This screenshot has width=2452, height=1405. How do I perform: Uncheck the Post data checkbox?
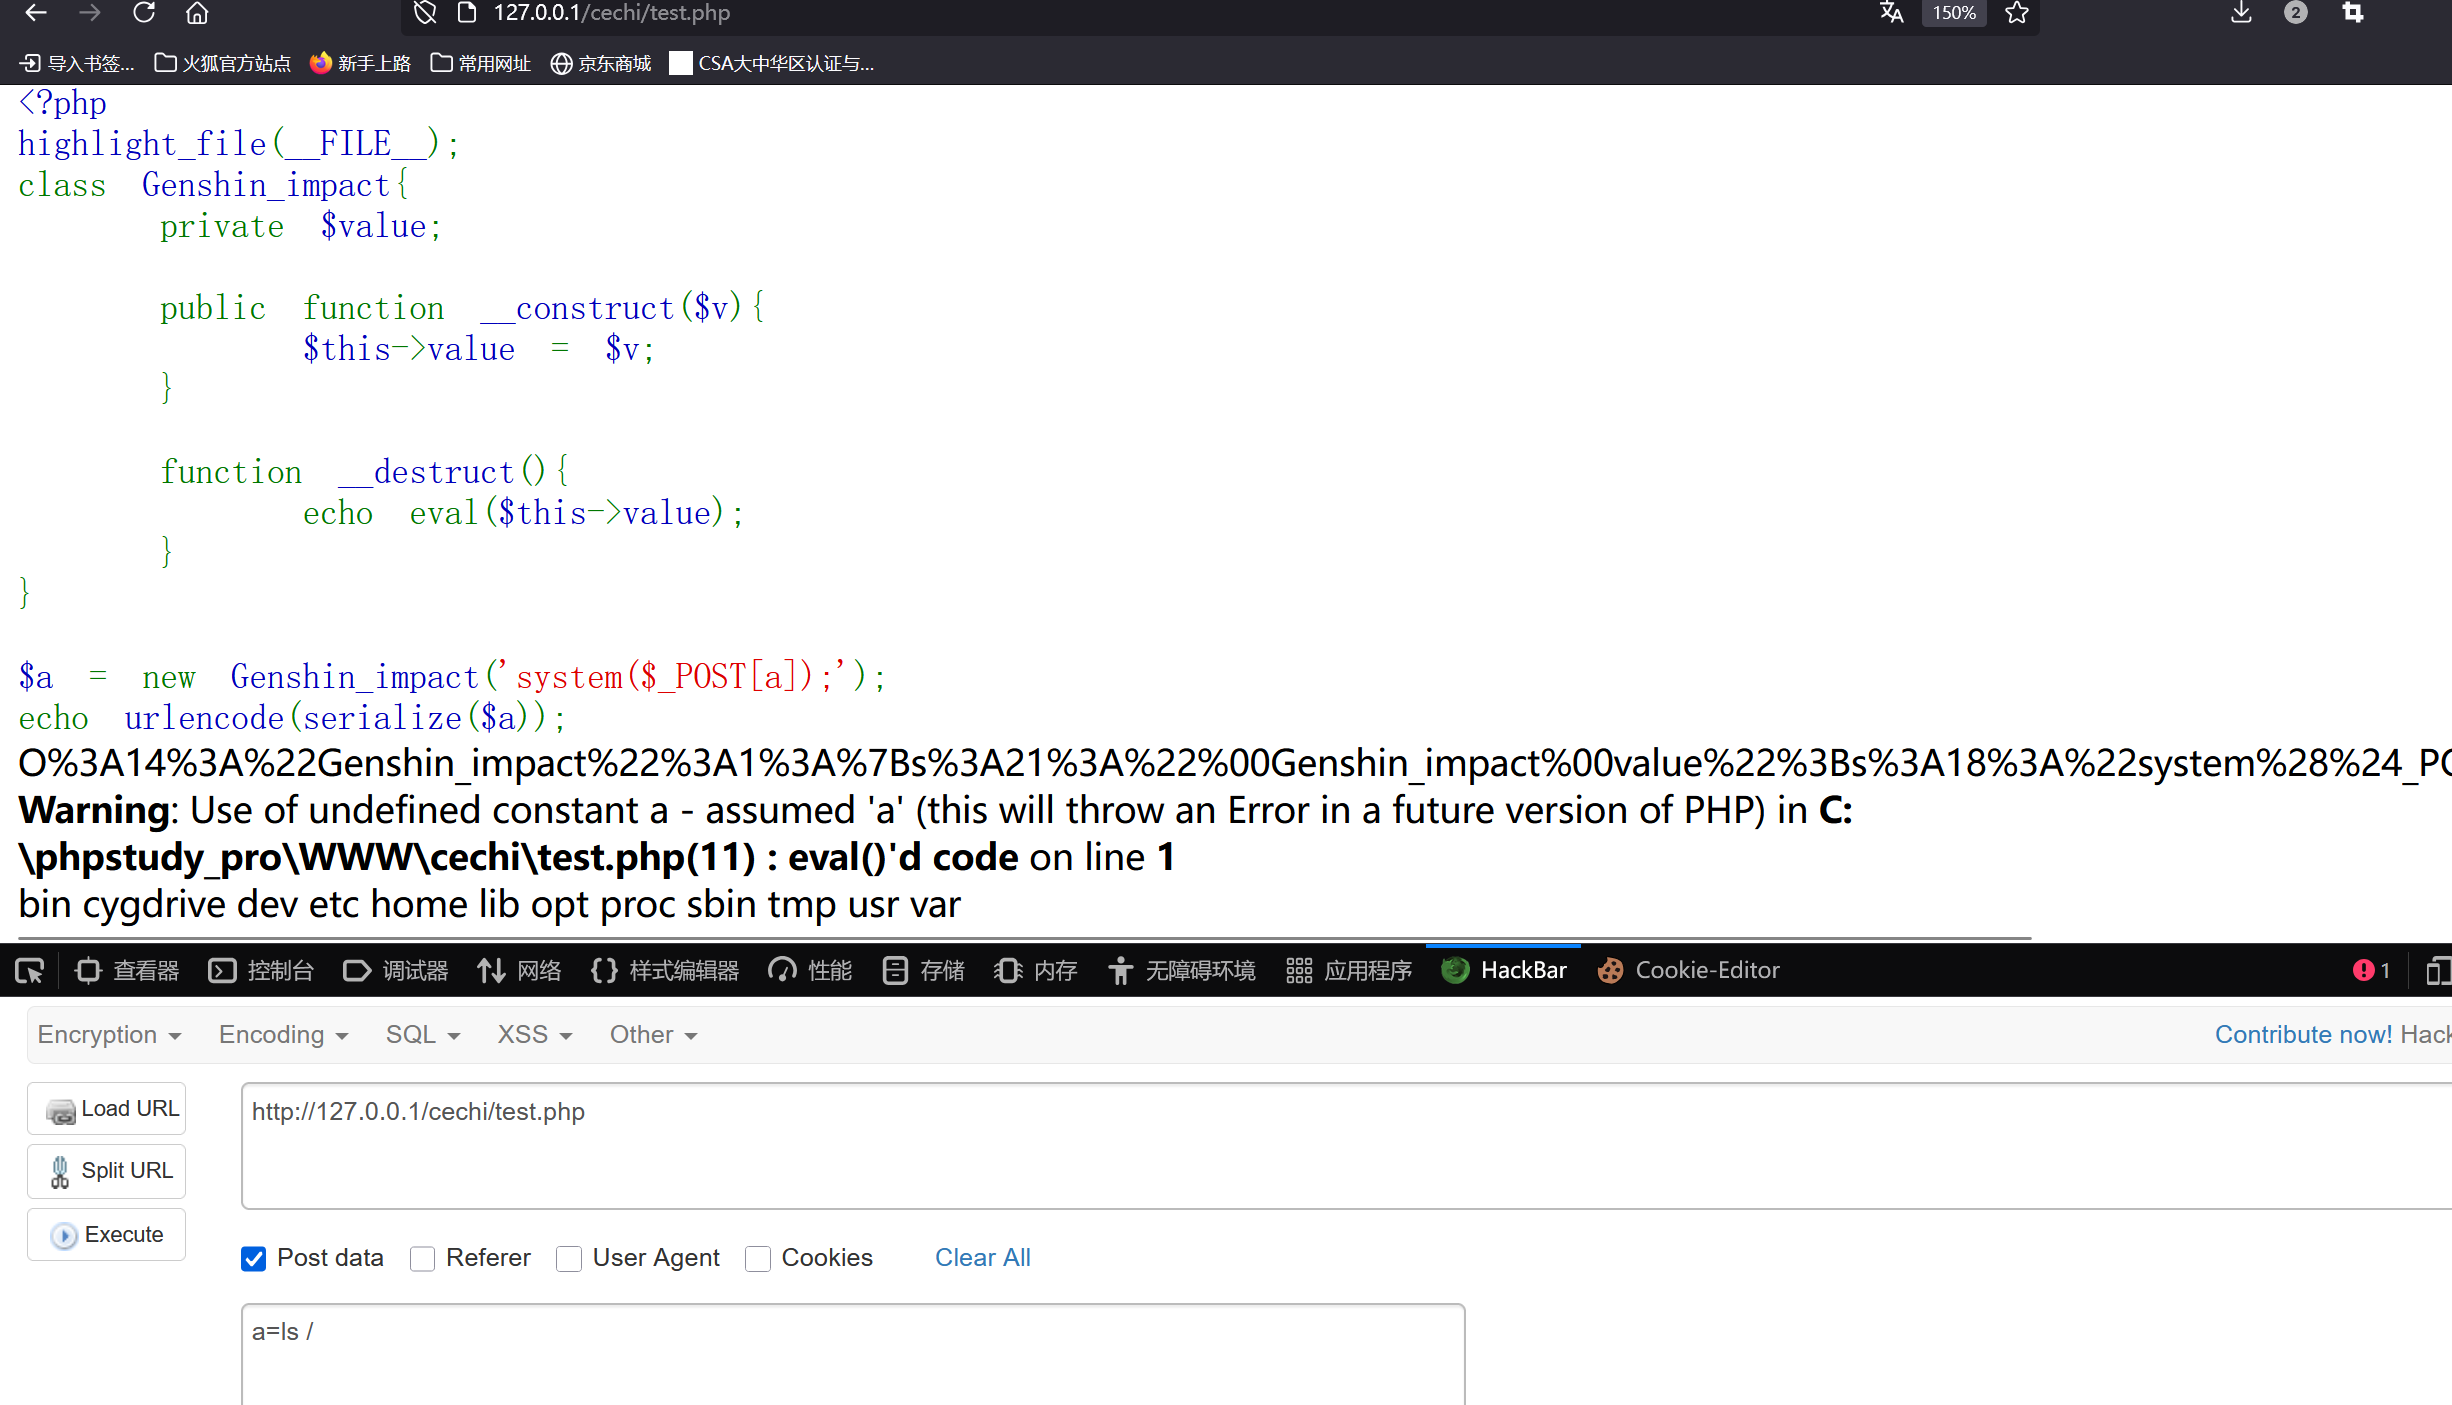[254, 1258]
